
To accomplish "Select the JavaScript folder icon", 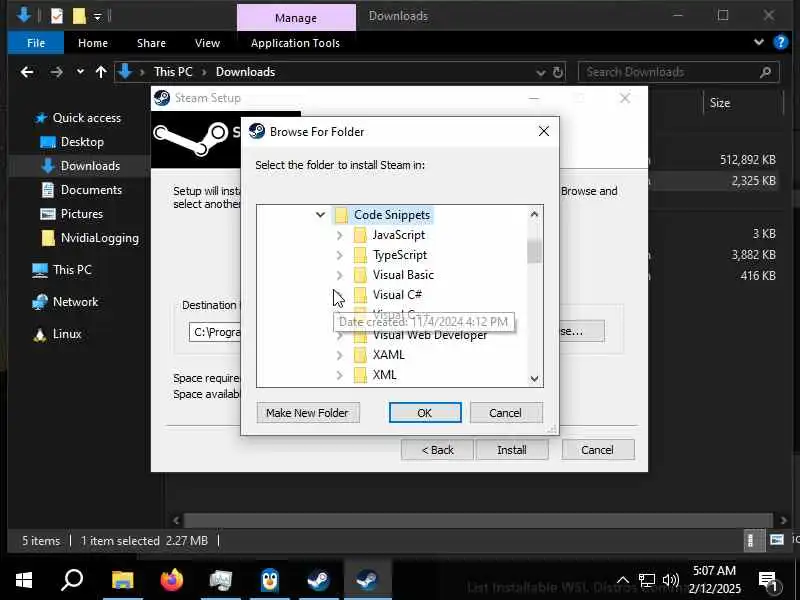I will (360, 235).
